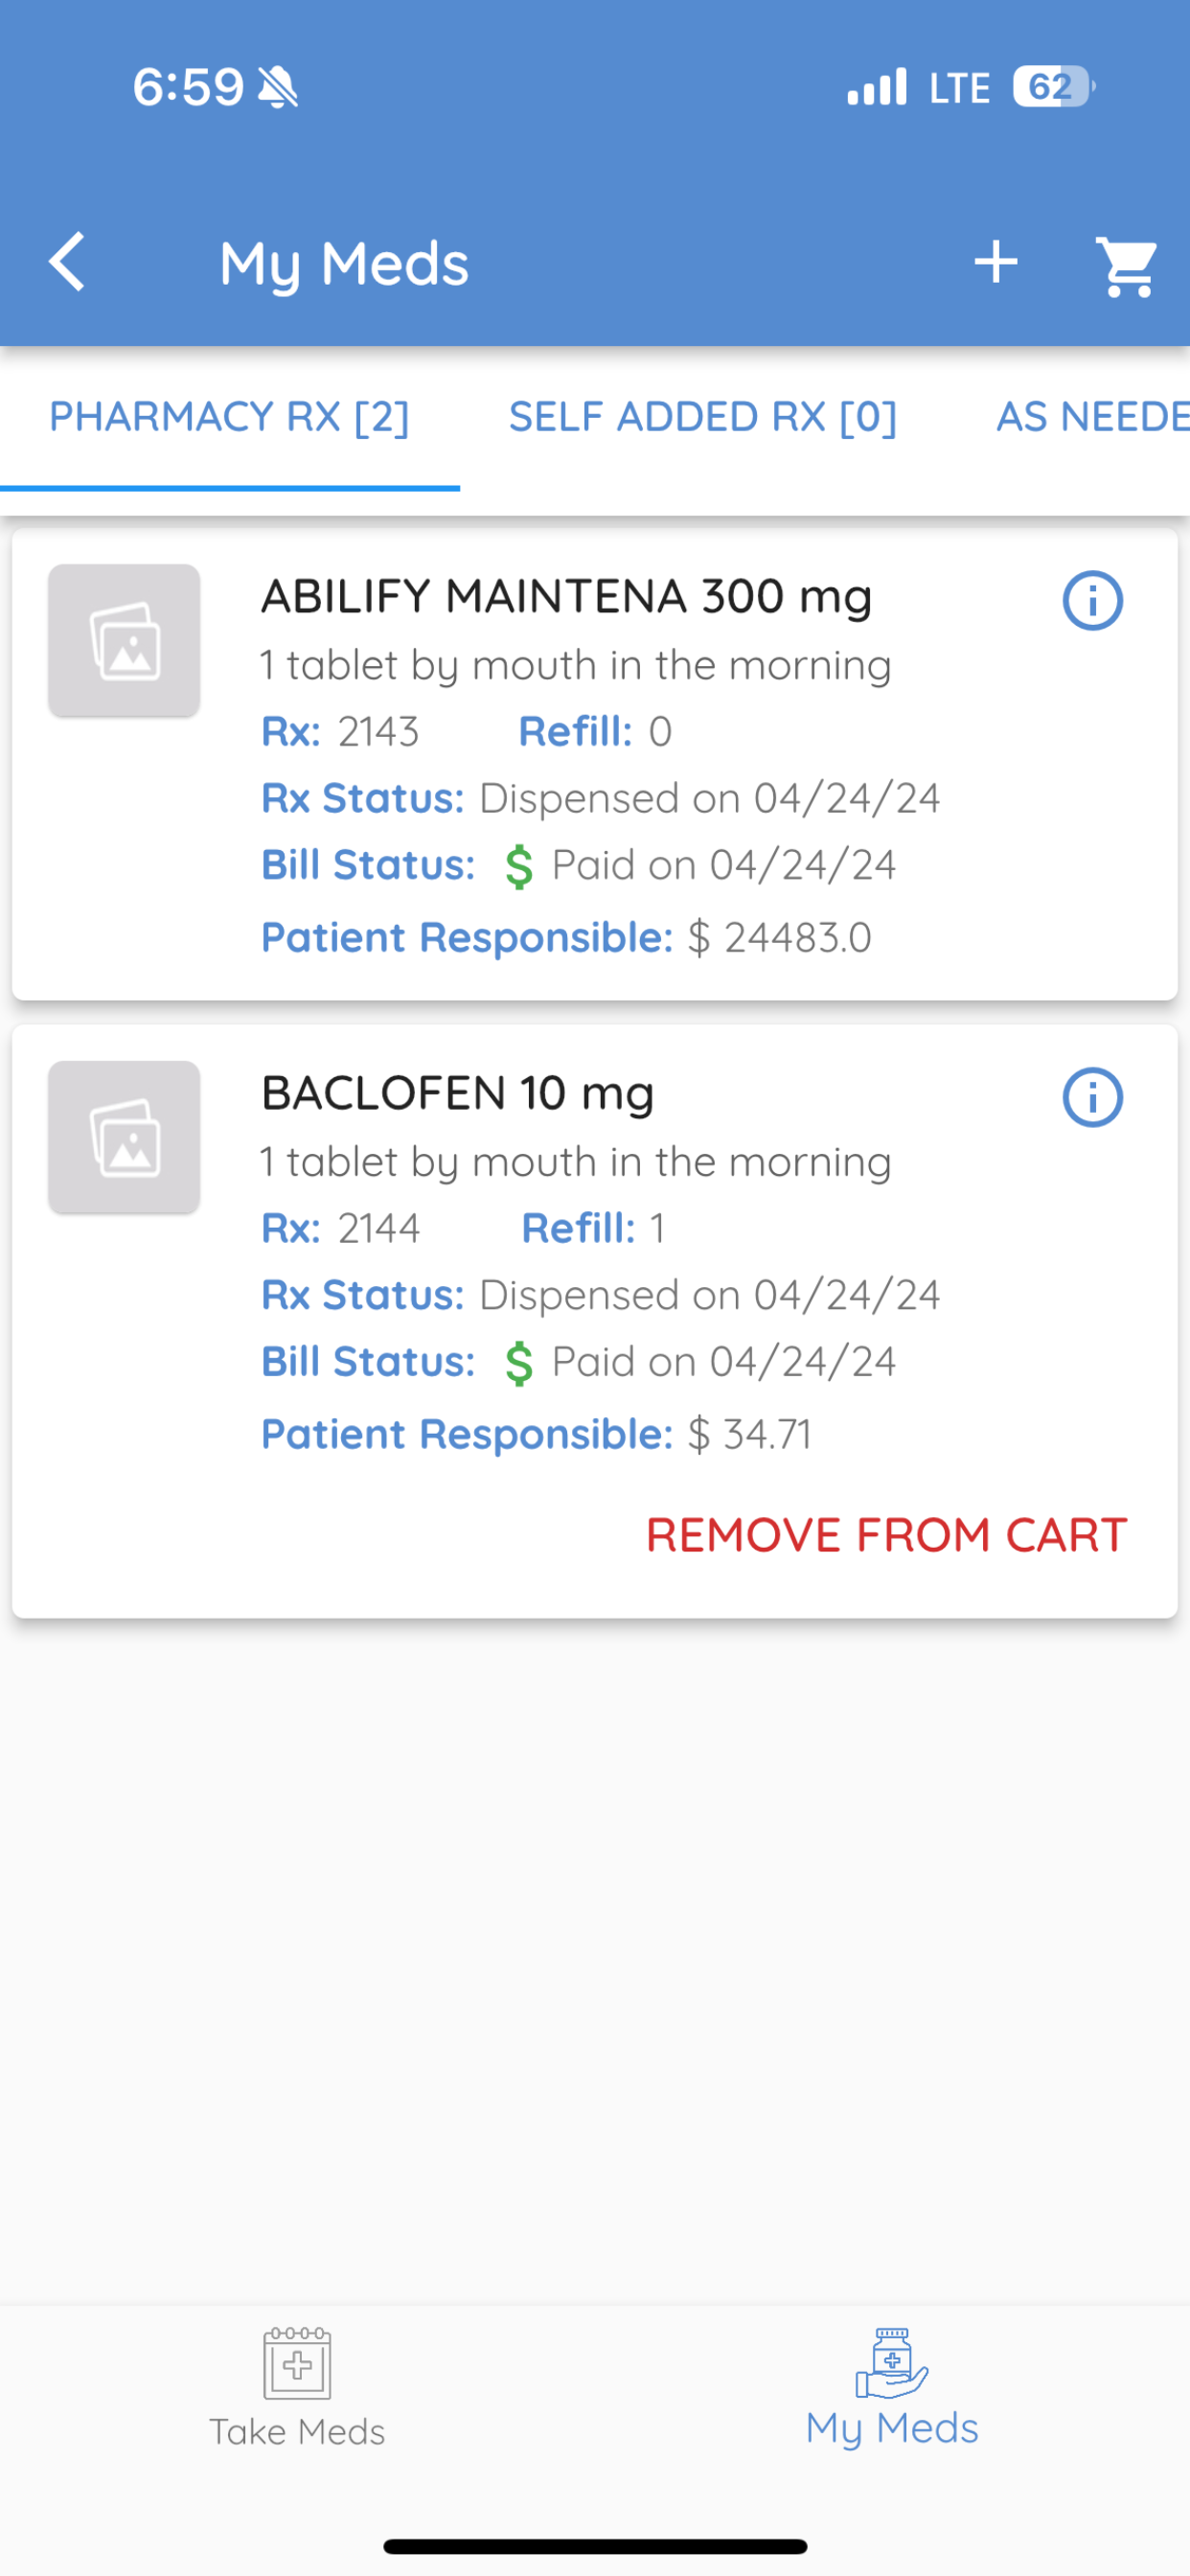Tap green dollar icon on Abilify bill
Viewport: 1190px width, 2576px height.
tap(519, 866)
